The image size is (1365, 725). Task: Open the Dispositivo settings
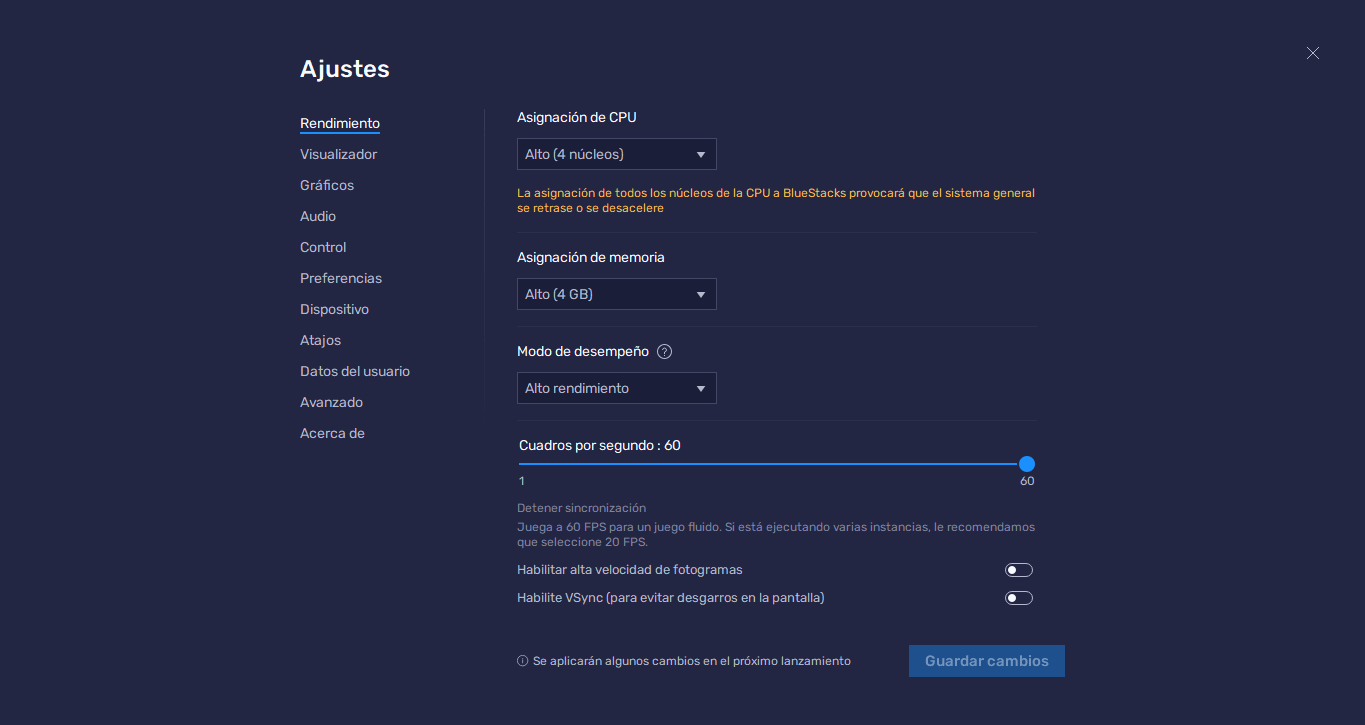coord(334,309)
